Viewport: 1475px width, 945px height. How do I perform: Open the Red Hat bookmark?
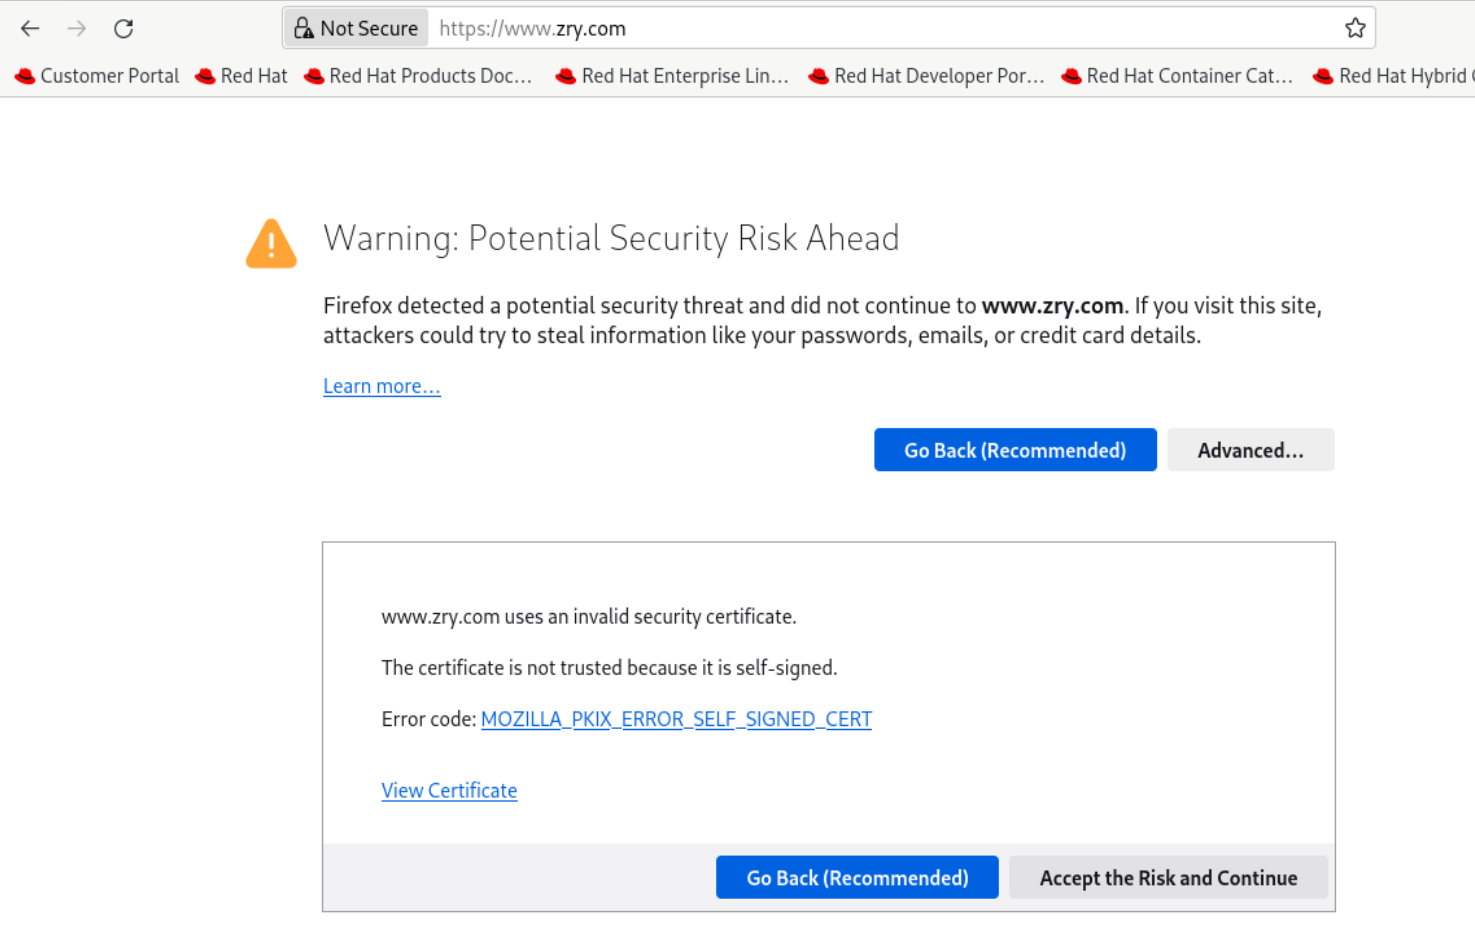click(x=241, y=76)
